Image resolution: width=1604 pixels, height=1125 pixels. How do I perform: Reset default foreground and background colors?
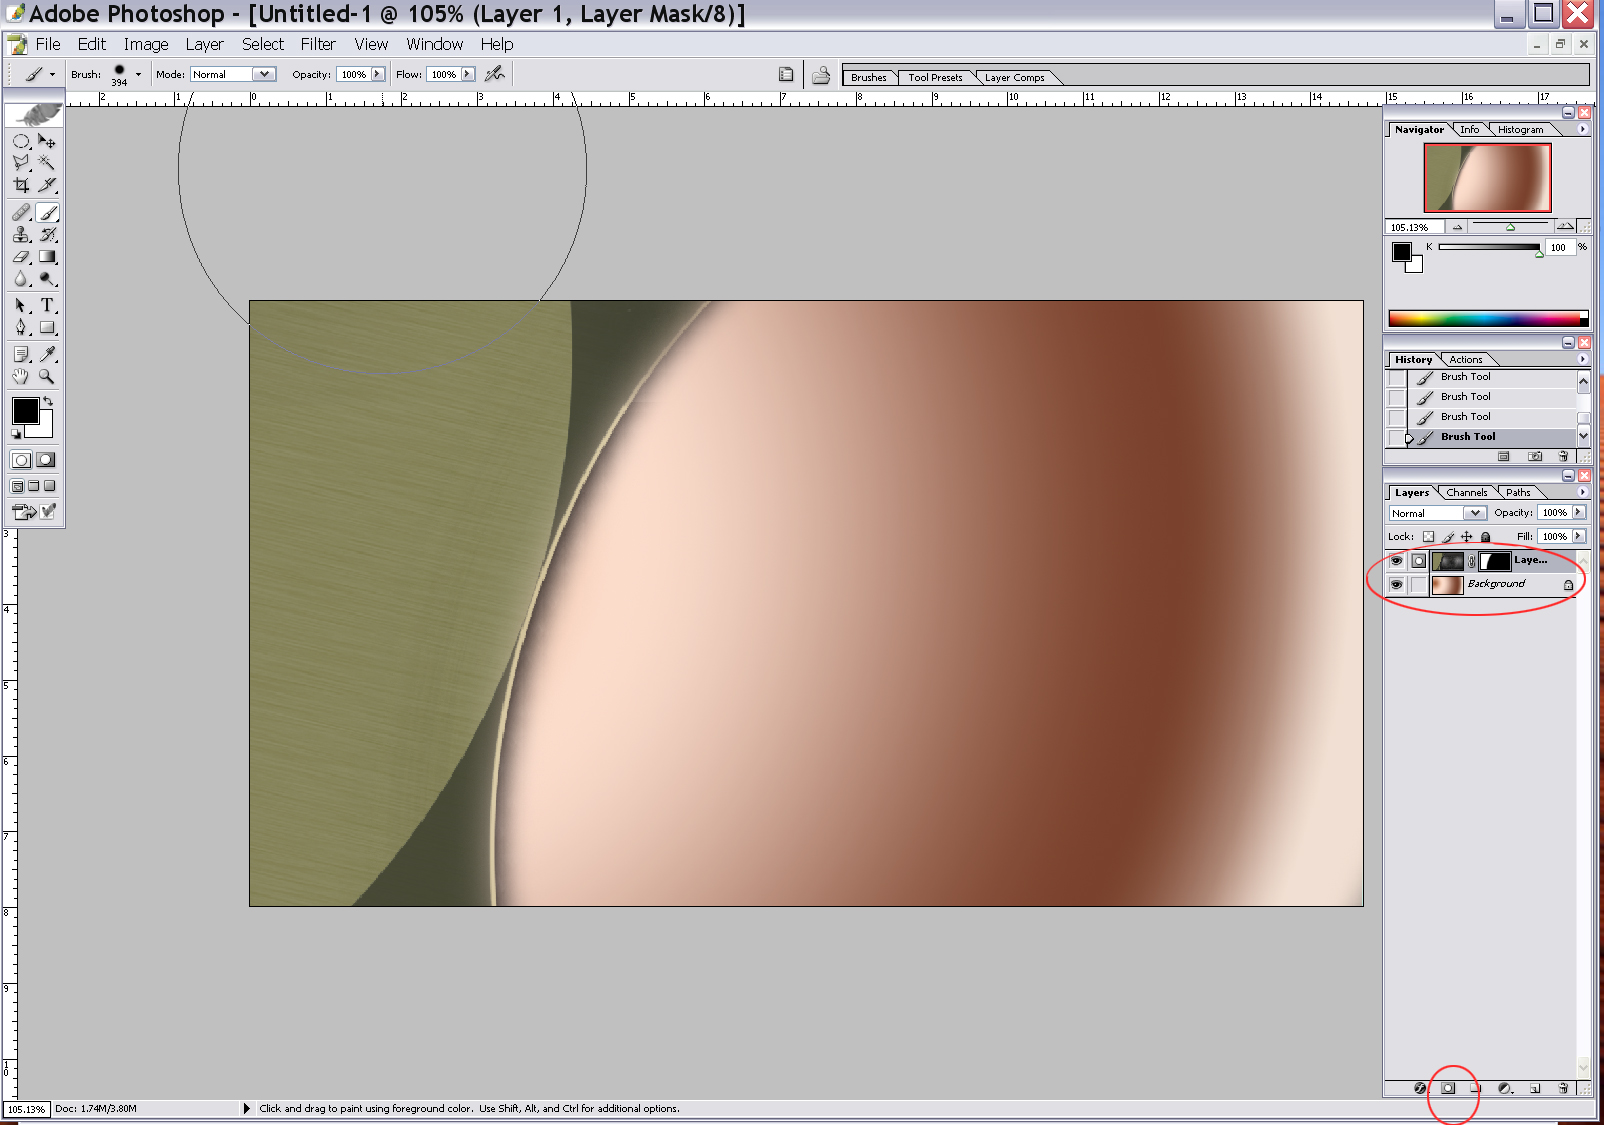[x=16, y=434]
